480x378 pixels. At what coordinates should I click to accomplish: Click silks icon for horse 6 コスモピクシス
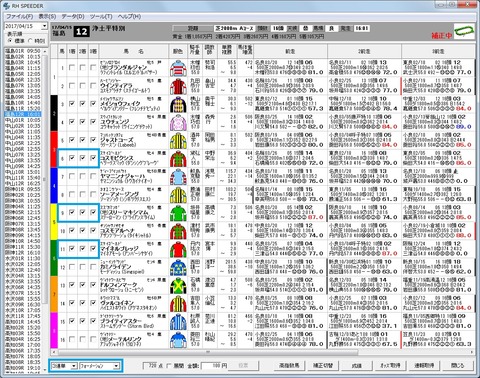178,159
